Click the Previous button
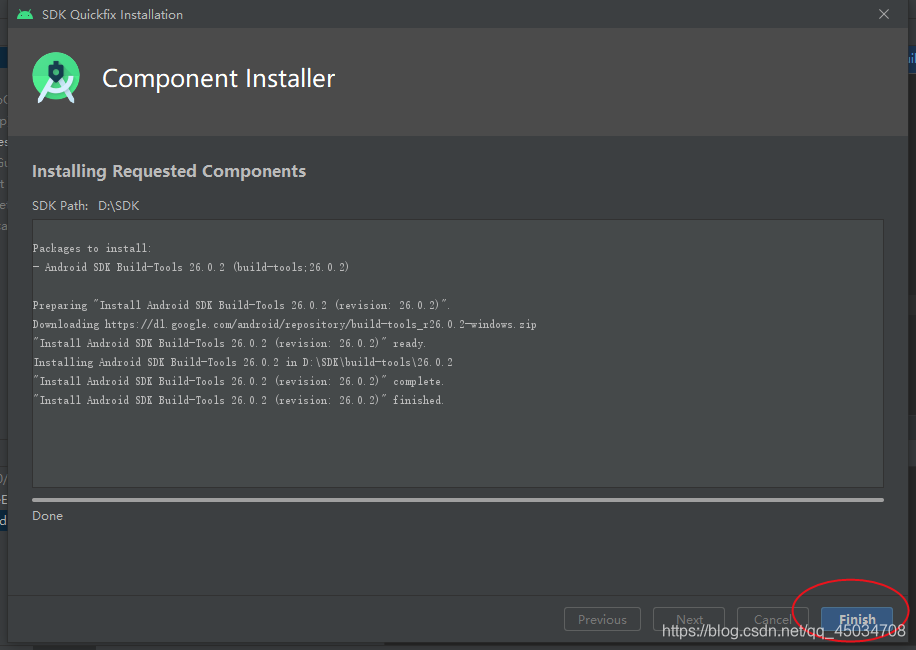Screen dimensions: 916x650 (602, 619)
